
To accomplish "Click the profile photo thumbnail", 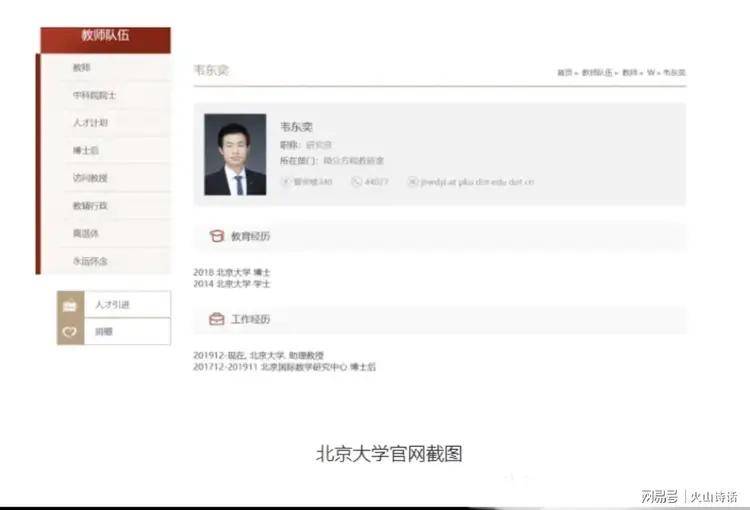I will (235, 155).
